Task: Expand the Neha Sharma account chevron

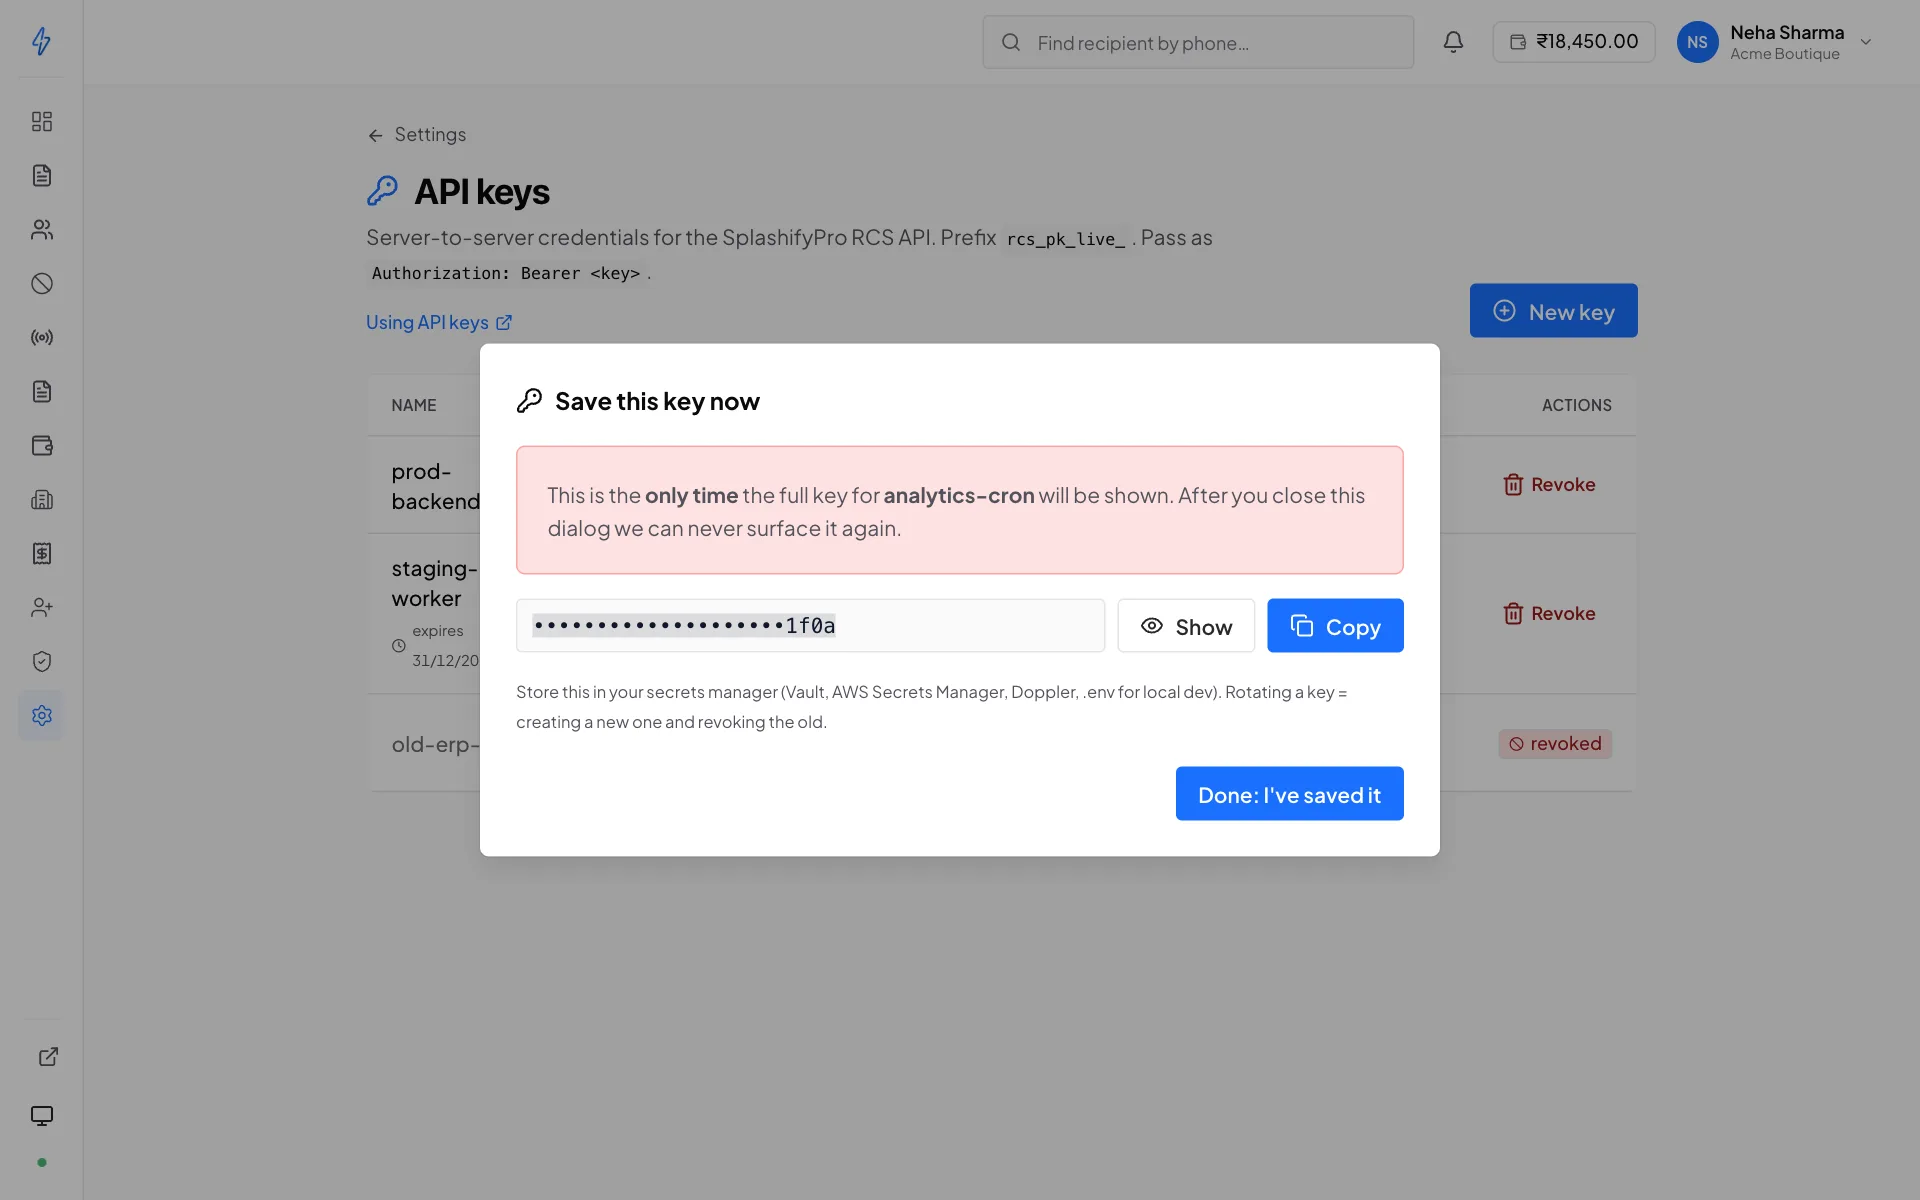Action: click(x=1865, y=42)
